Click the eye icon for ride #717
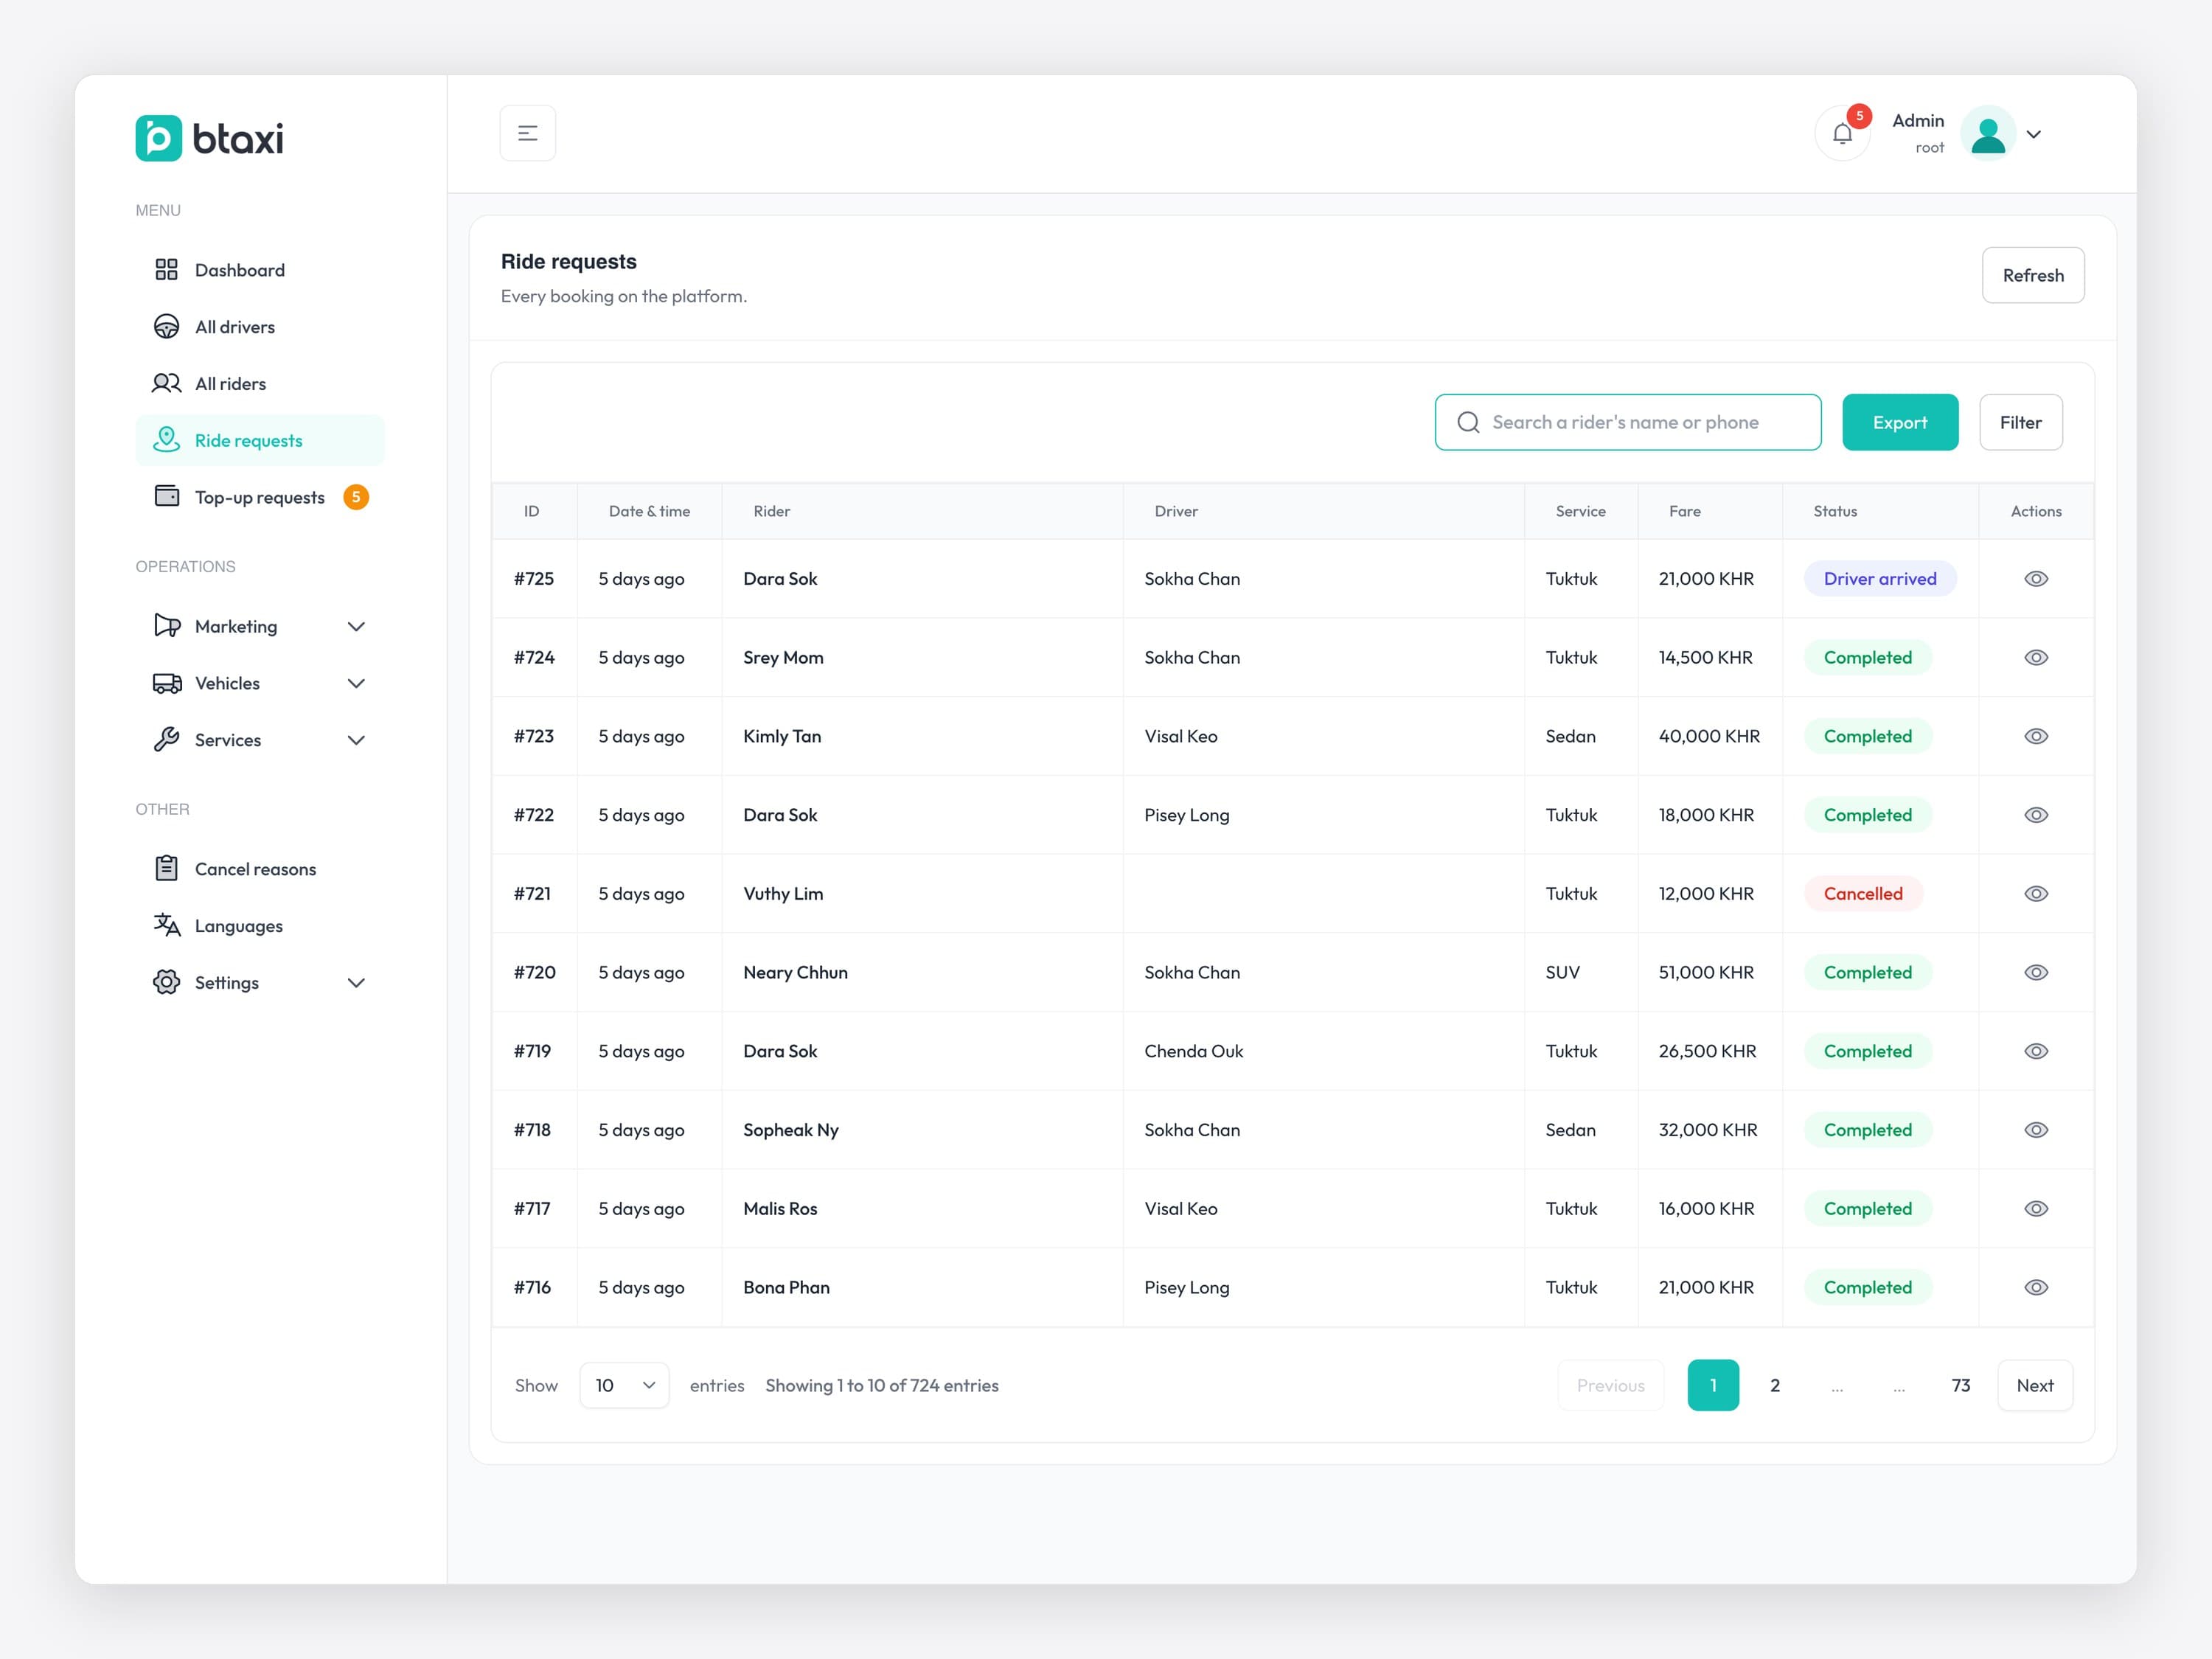The image size is (2212, 1659). coord(2036,1208)
